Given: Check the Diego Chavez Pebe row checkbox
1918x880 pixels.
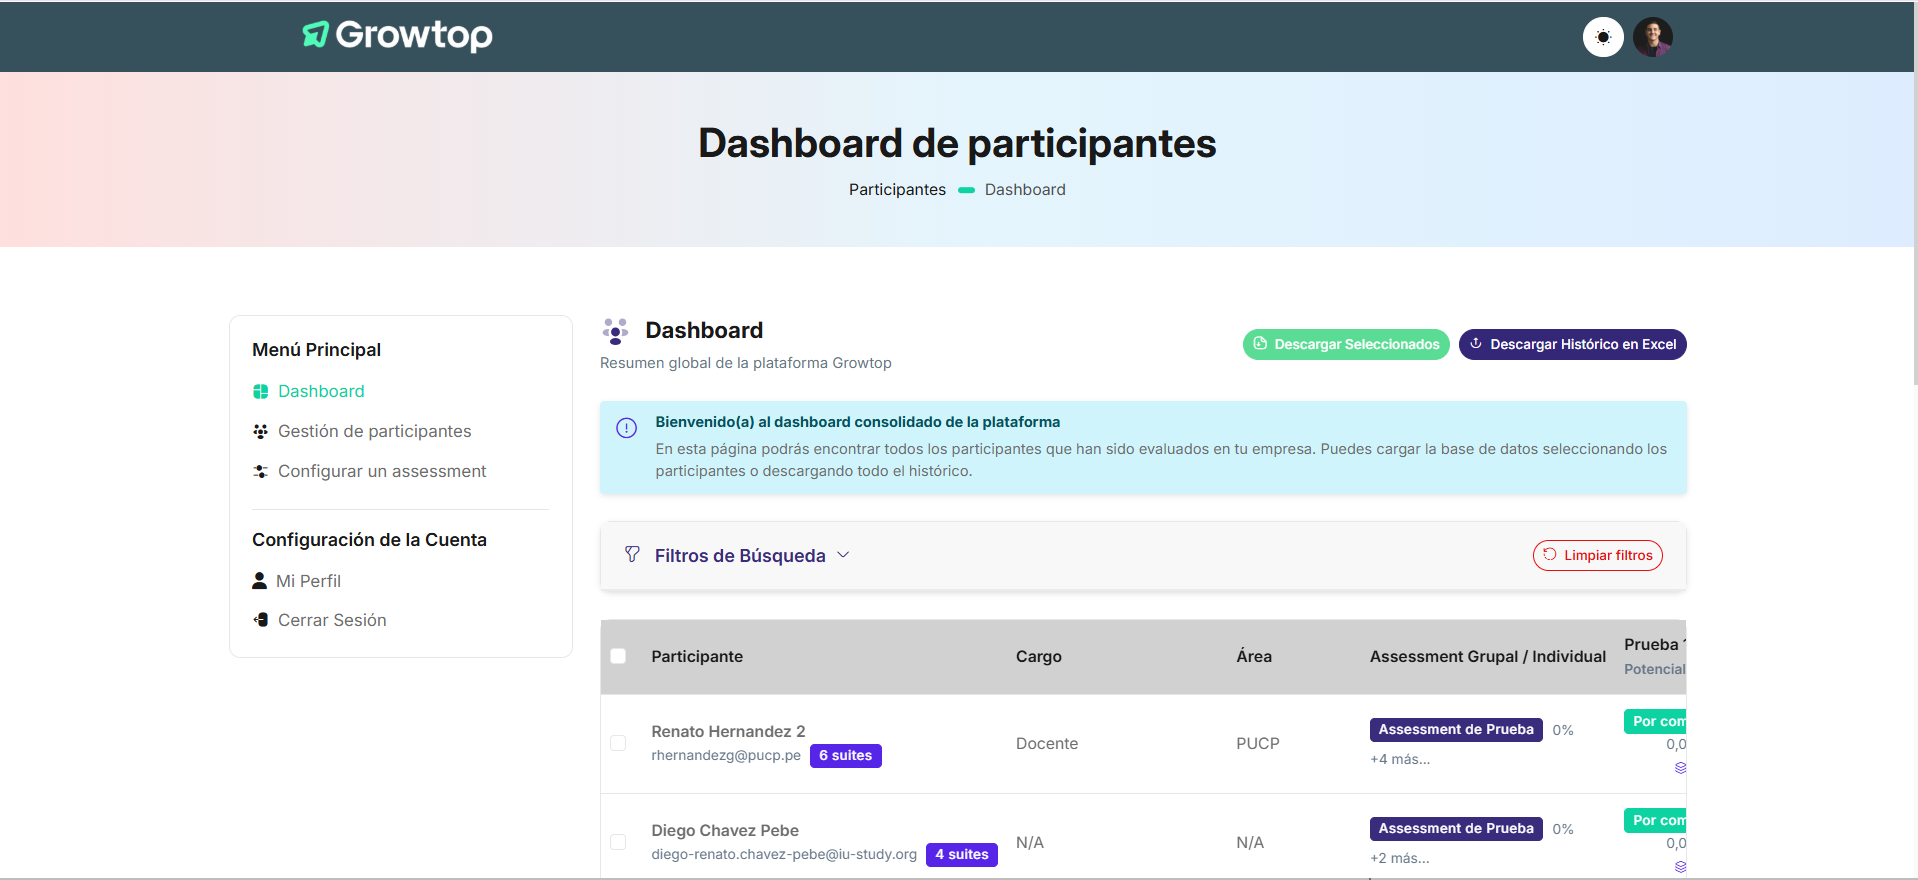Looking at the screenshot, I should 618,842.
